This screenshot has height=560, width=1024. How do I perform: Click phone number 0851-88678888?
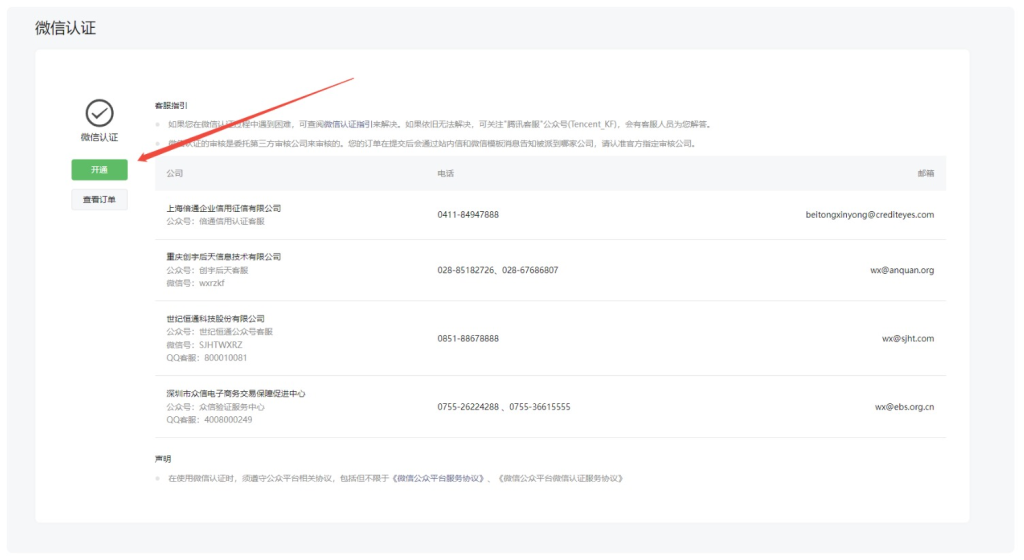click(468, 339)
